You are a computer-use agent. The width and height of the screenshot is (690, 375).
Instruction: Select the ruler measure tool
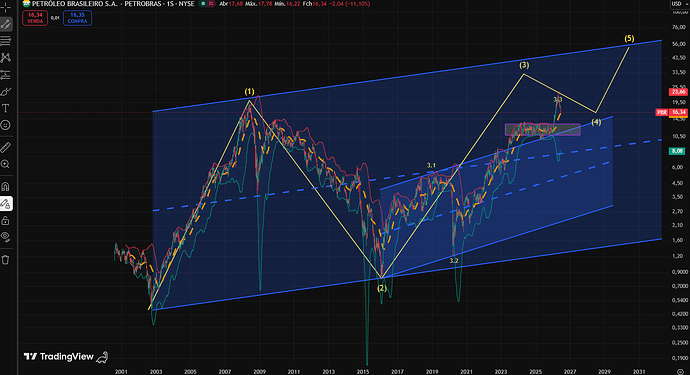(x=6, y=147)
